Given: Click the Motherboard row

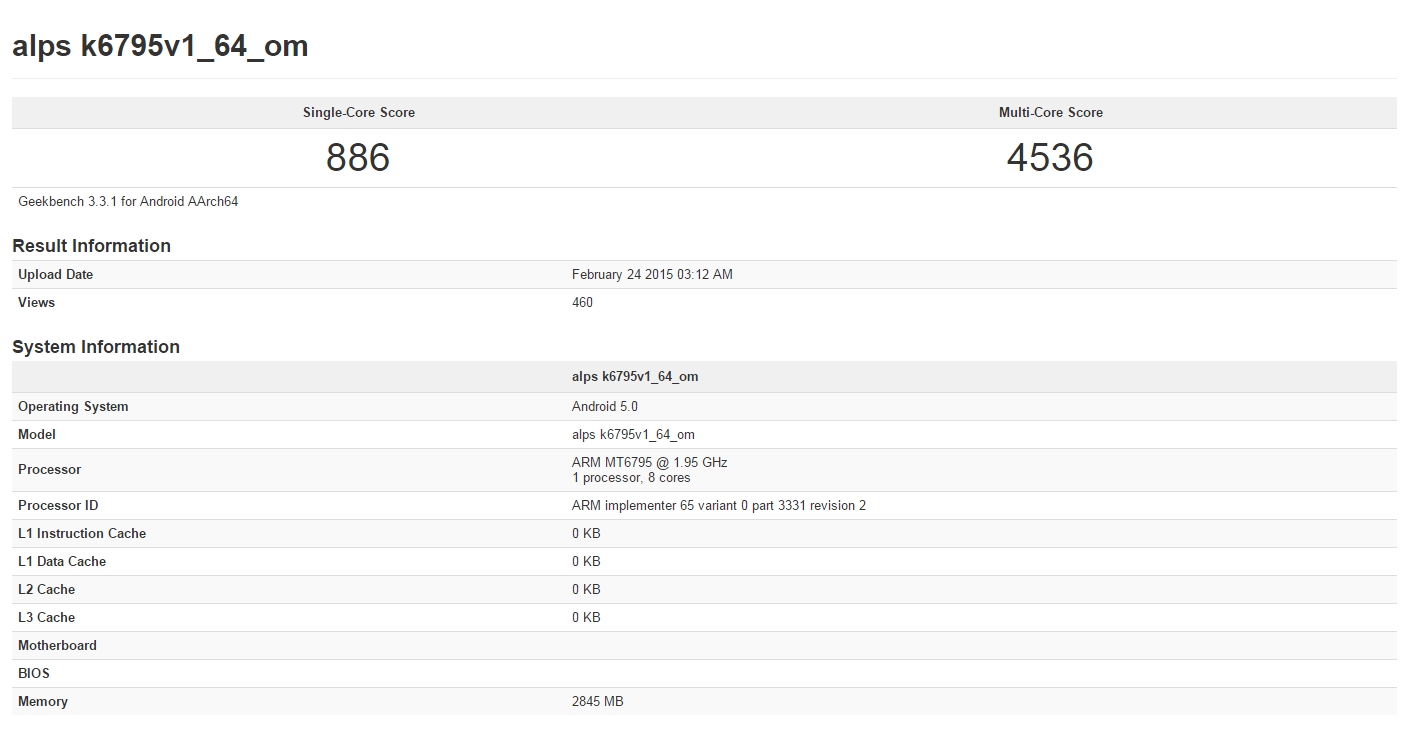Looking at the screenshot, I should pos(400,645).
